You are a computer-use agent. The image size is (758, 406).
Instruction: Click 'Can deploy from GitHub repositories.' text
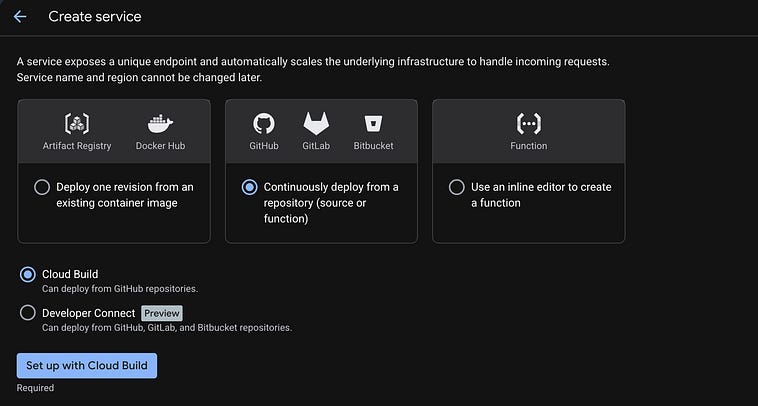(120, 289)
